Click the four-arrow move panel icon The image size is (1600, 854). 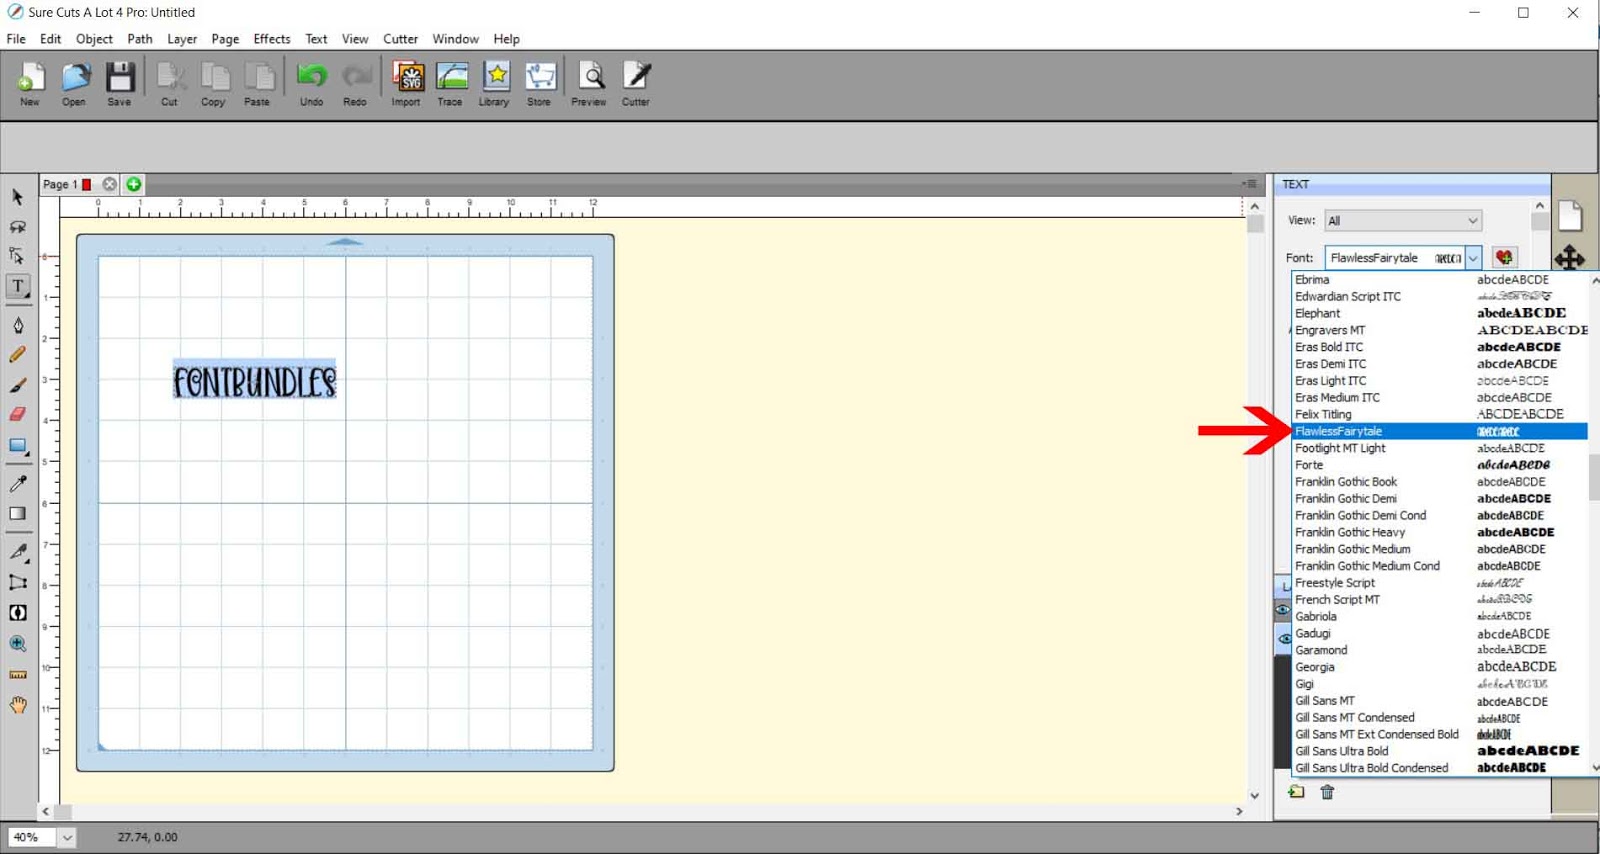tap(1570, 259)
